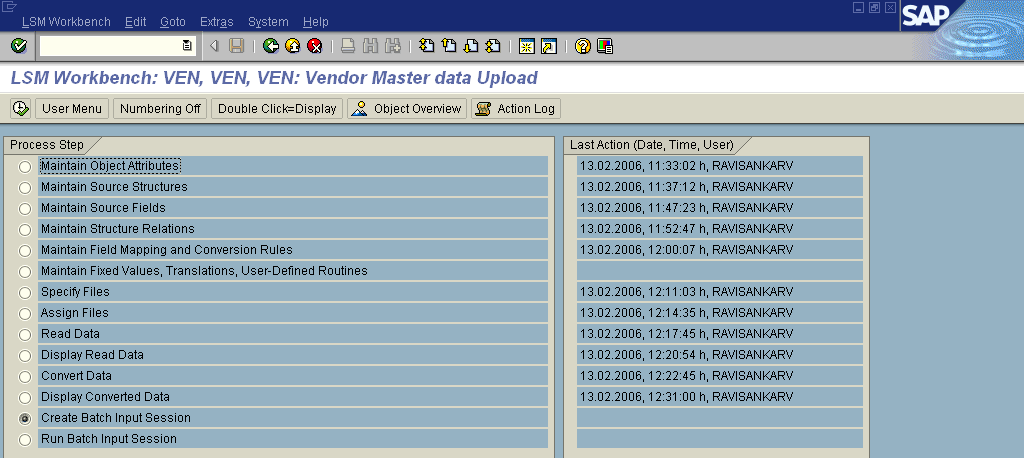Click the green Back arrow icon
The width and height of the screenshot is (1024, 458).
click(271, 46)
